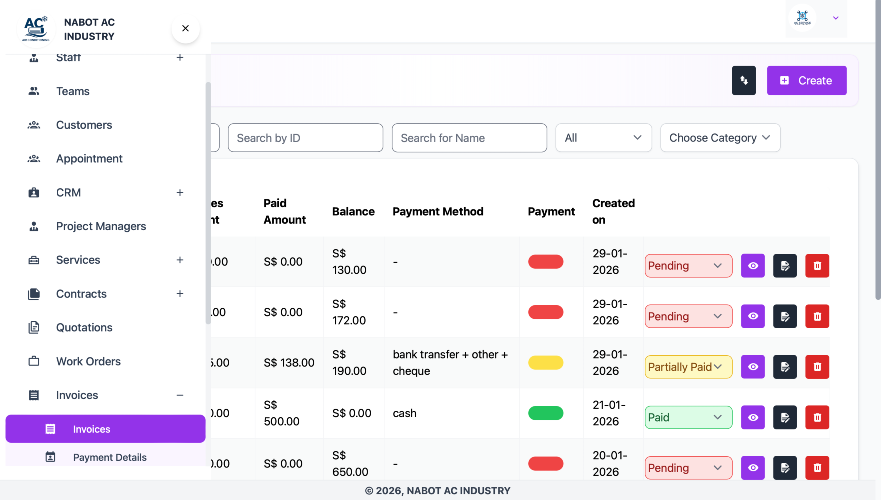
Task: Click the Services sidebar icon
Action: click(x=34, y=260)
